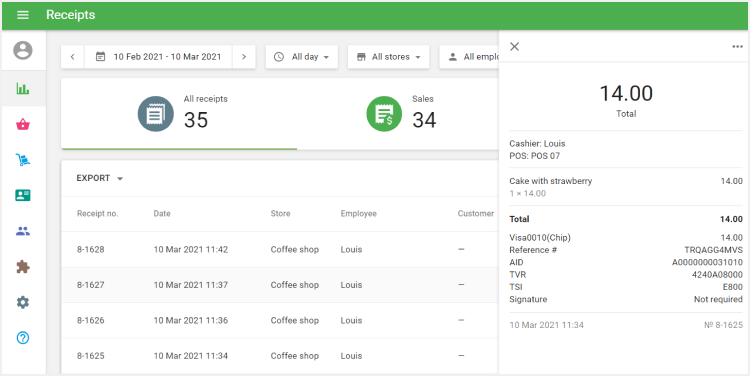Open the hamburger navigation menu

(22, 15)
